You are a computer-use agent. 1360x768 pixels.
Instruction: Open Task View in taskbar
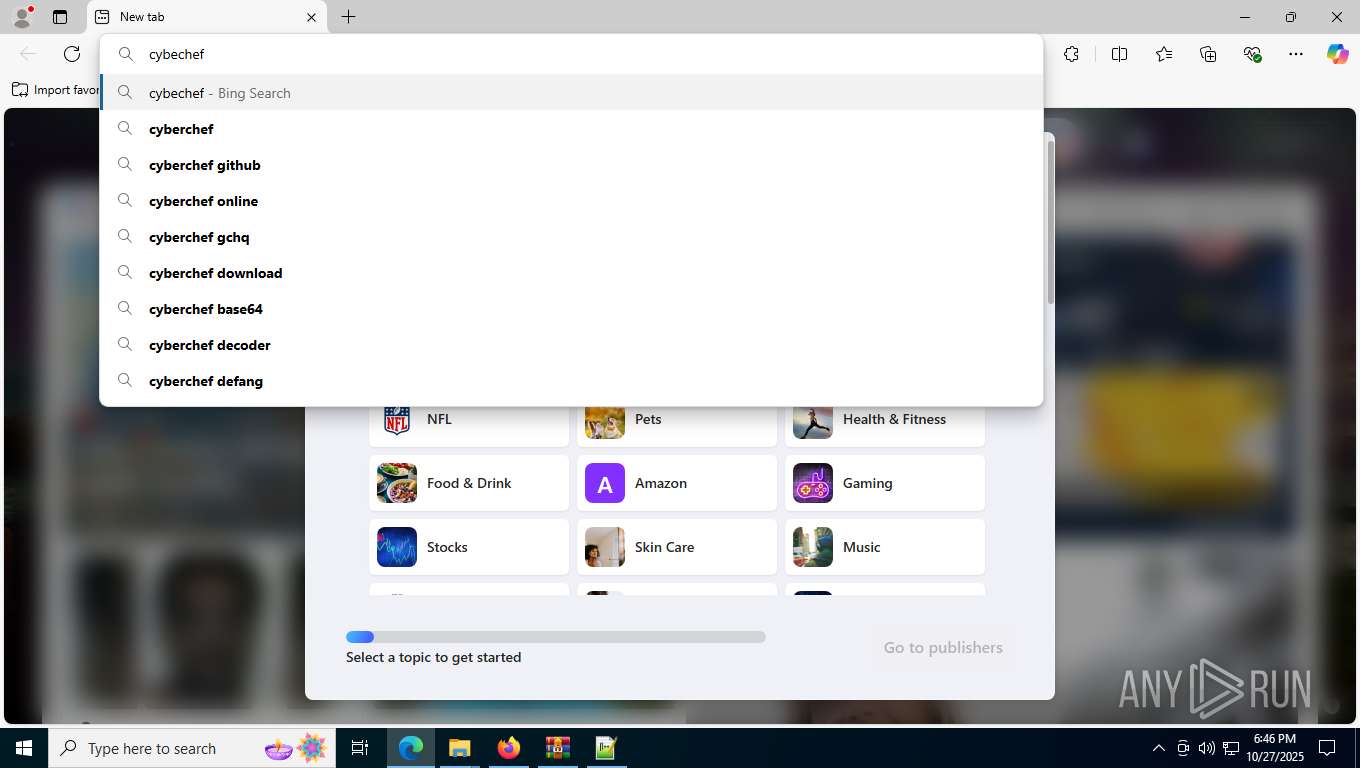tap(360, 748)
